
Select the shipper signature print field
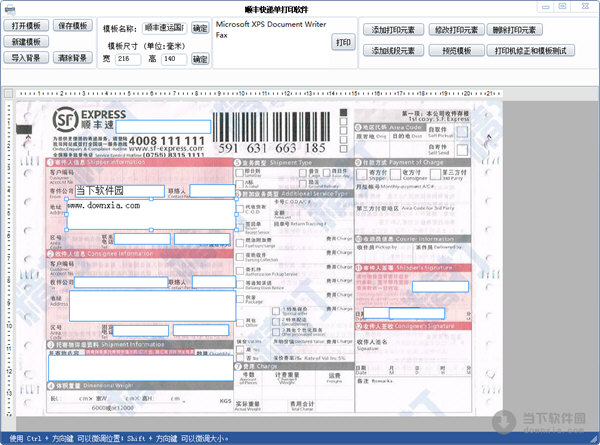click(440, 287)
